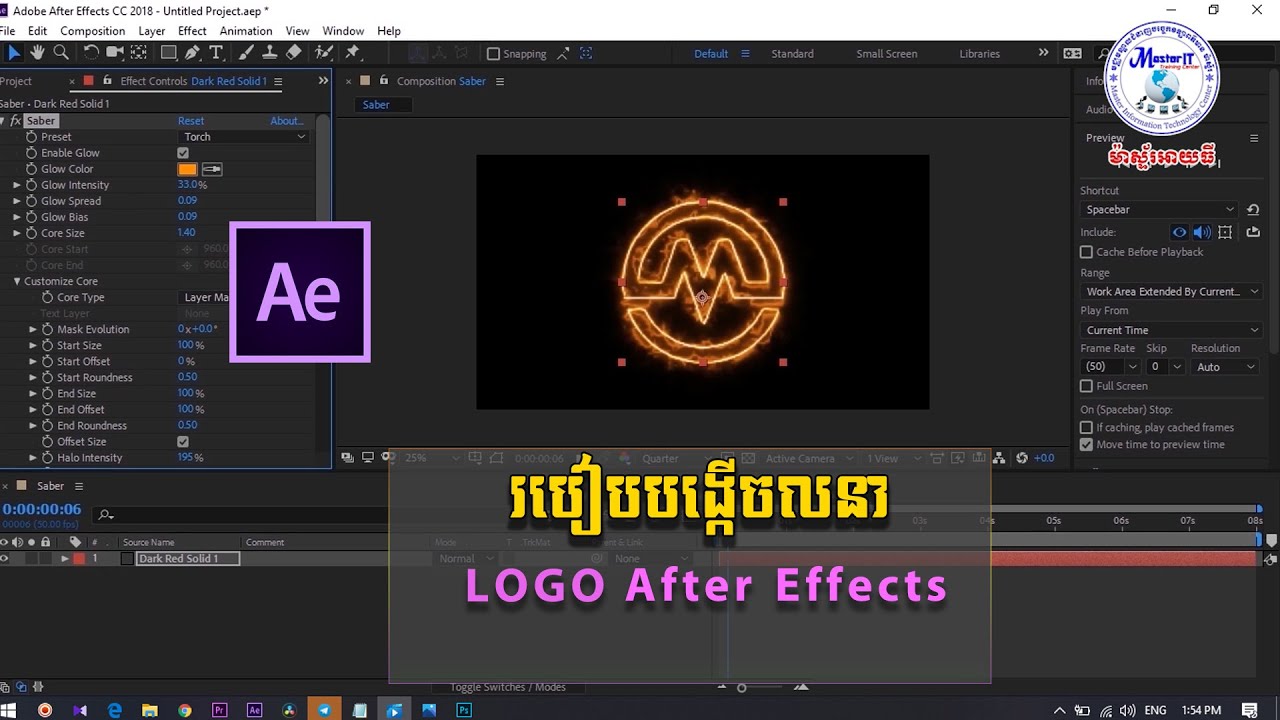Viewport: 1280px width, 720px height.
Task: Toggle the Snapping checkbox
Action: [493, 54]
